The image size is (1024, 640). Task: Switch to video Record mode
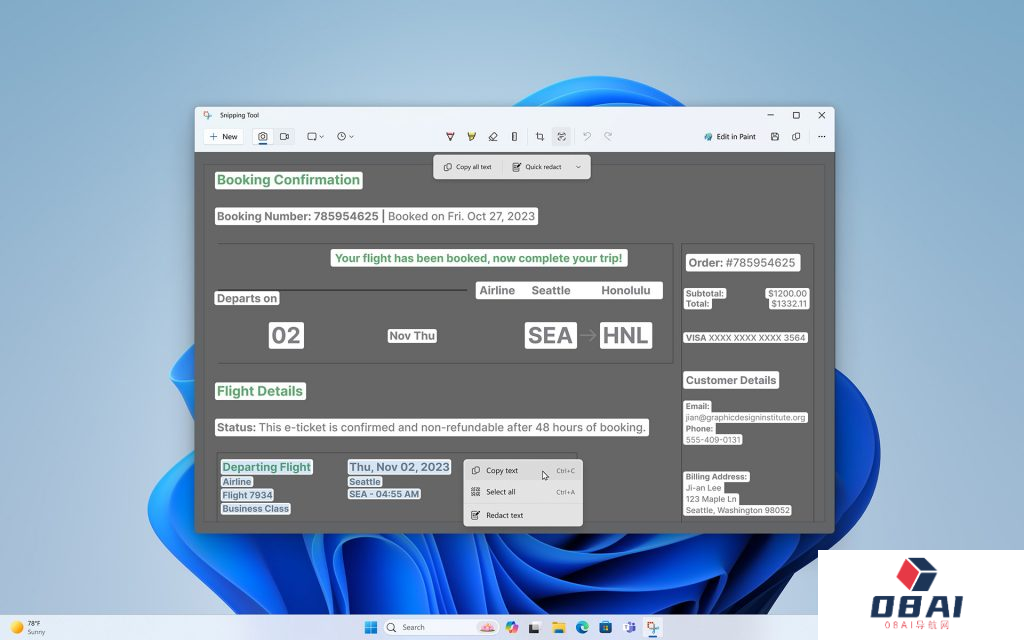[x=284, y=136]
